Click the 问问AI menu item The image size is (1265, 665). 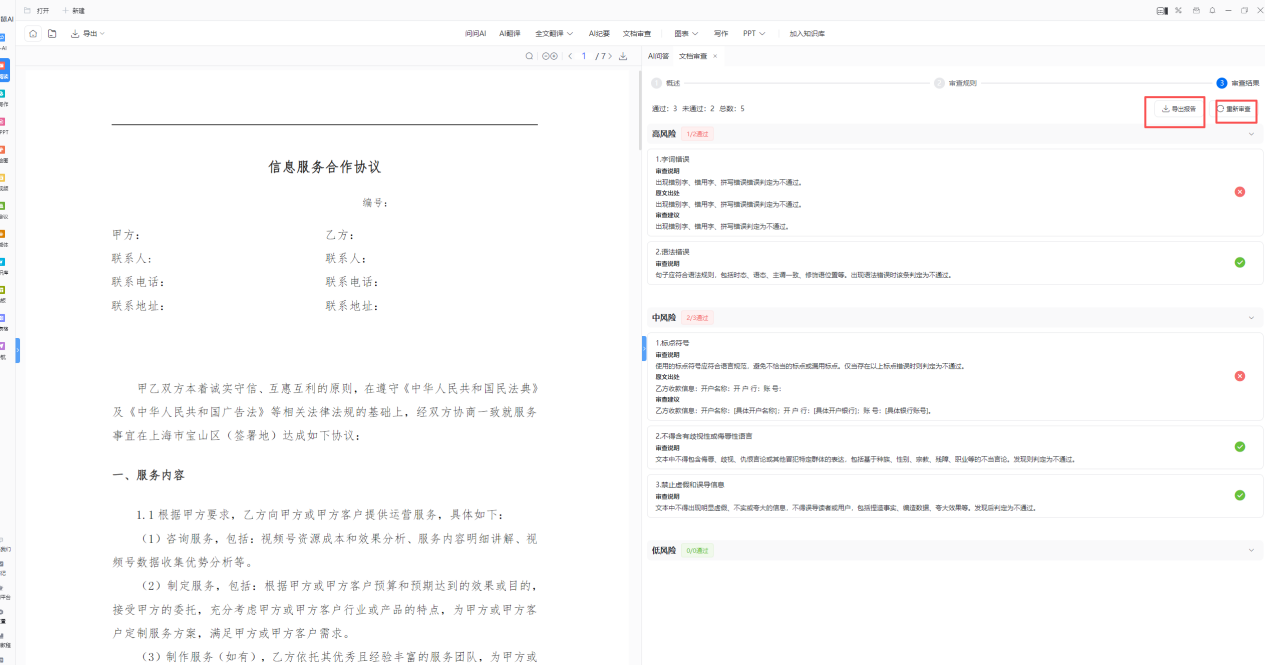(475, 33)
